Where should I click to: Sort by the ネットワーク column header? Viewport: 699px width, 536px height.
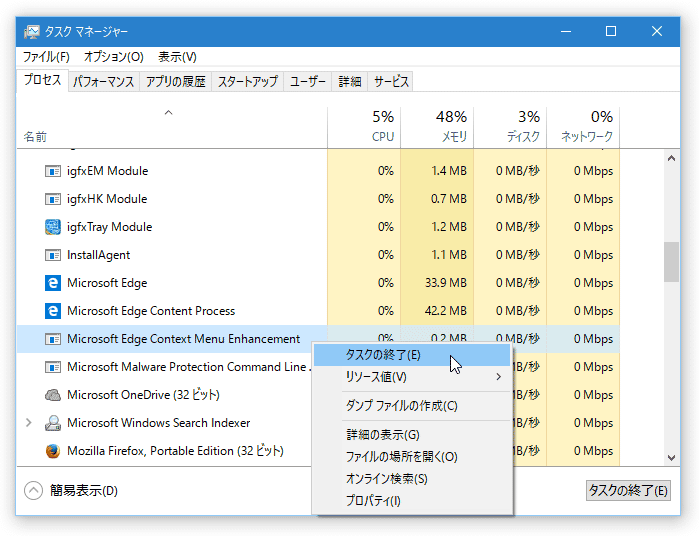583,127
